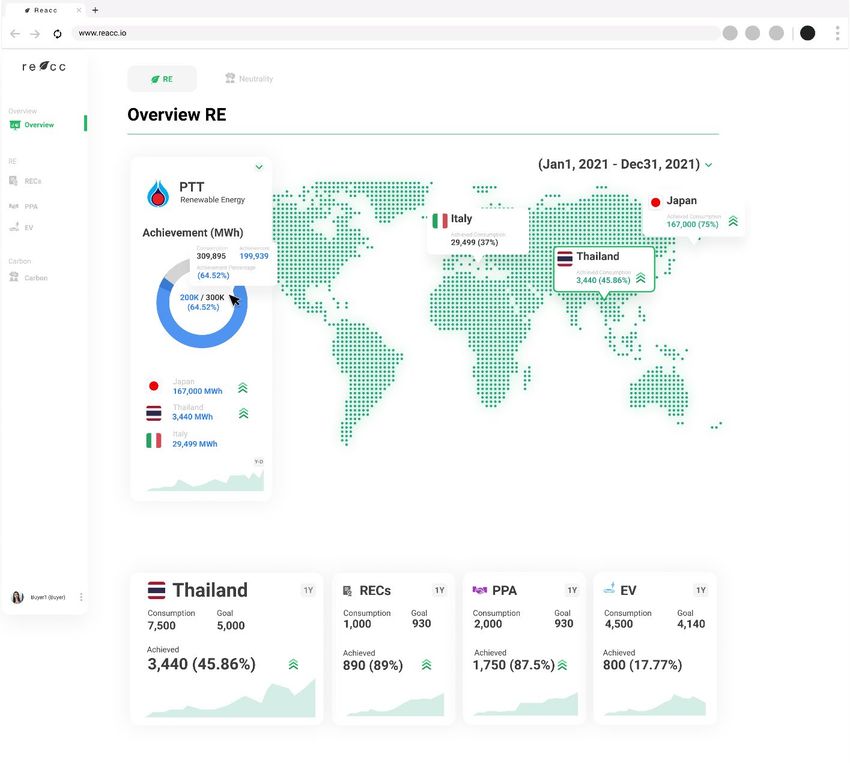Open the browser three-dot menu
Image resolution: width=850 pixels, height=763 pixels.
pos(838,33)
